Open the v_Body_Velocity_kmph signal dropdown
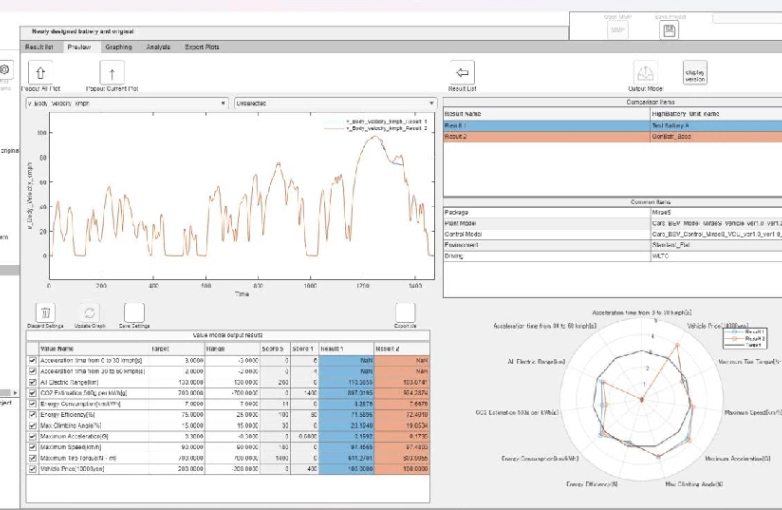 [x=125, y=102]
